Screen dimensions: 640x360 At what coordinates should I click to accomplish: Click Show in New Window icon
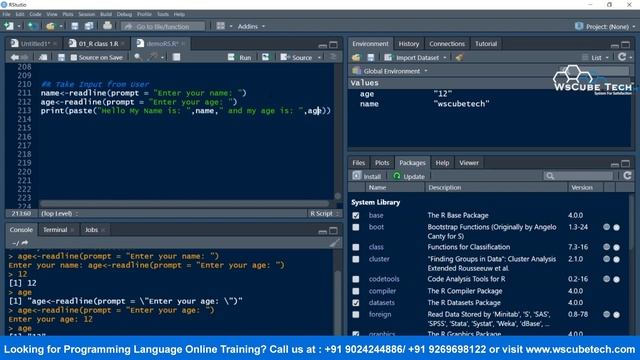point(42,58)
